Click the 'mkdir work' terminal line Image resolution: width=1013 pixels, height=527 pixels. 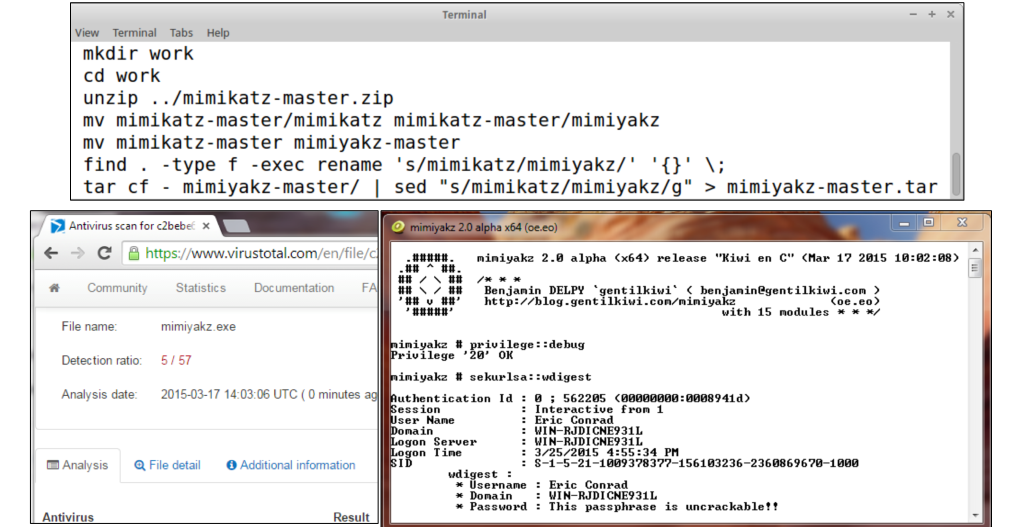[x=138, y=54]
